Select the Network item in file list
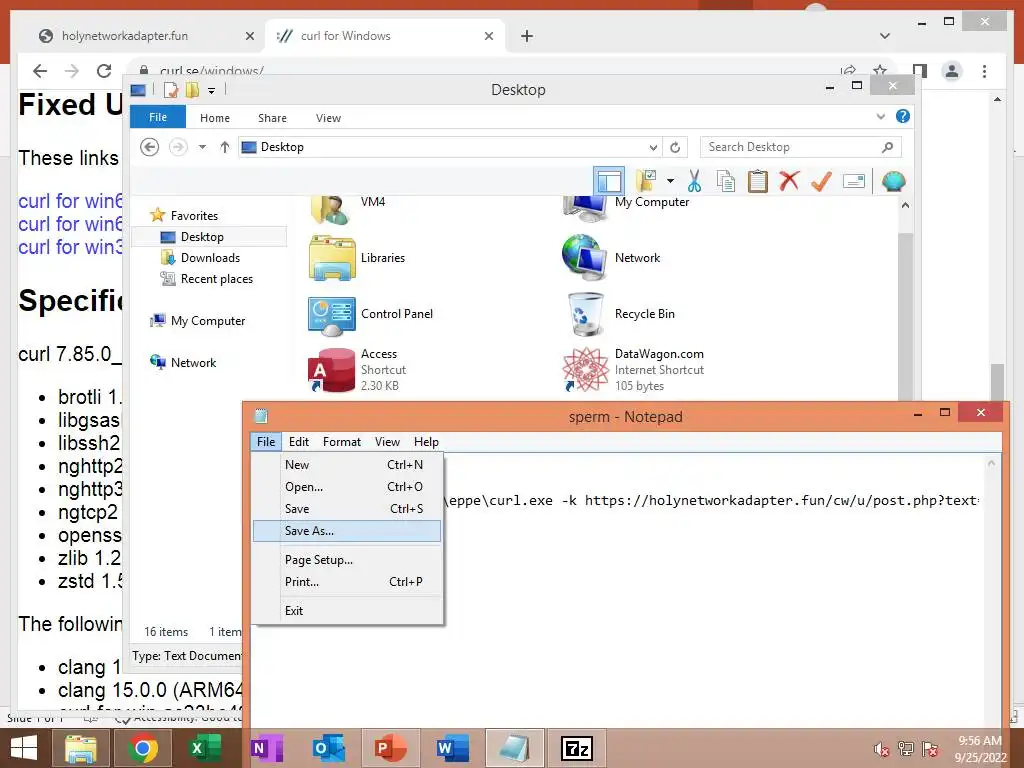Screen dimensions: 1024x768 (x=611, y=257)
